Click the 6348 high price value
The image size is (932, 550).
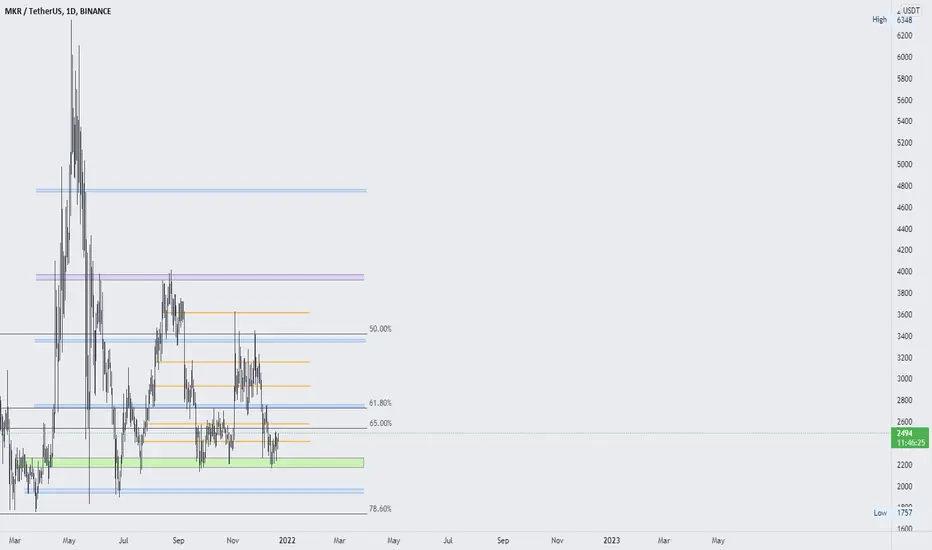point(904,20)
